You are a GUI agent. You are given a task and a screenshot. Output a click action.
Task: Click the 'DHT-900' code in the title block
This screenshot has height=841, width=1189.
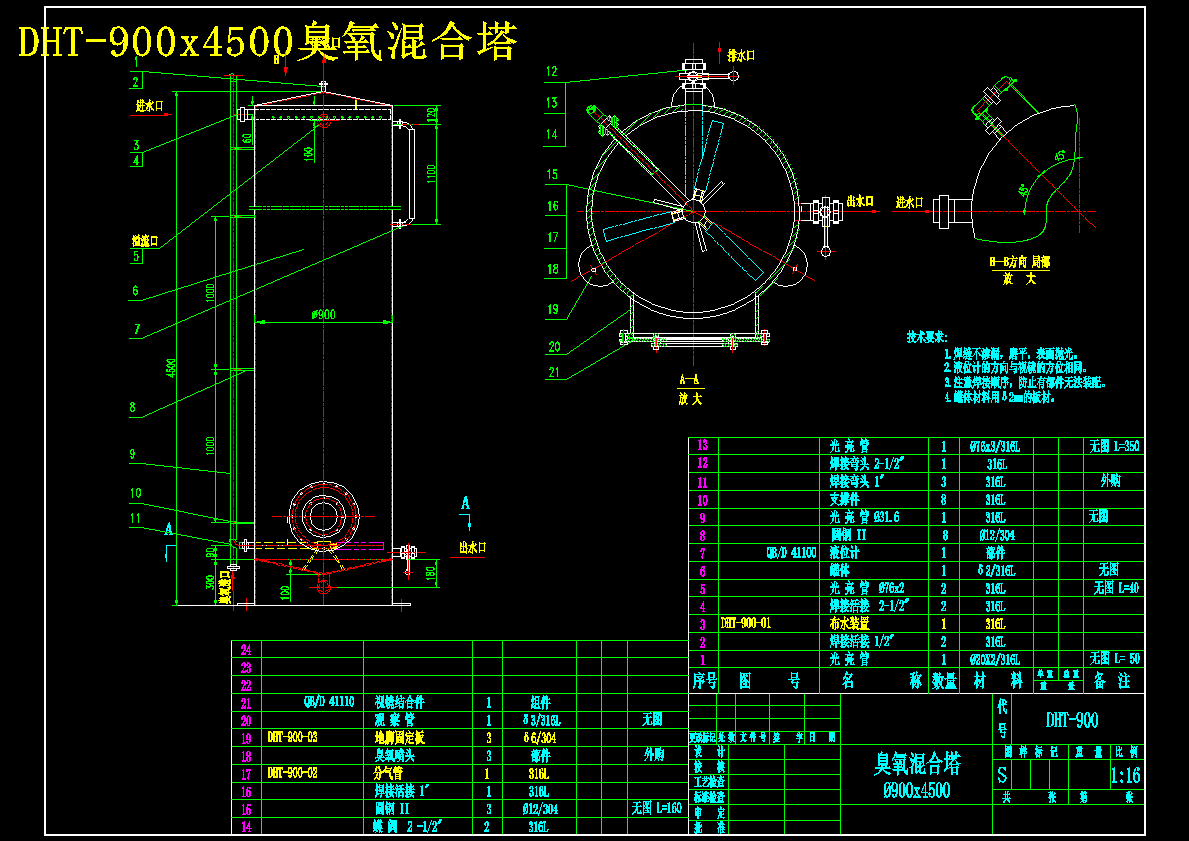click(x=1071, y=720)
